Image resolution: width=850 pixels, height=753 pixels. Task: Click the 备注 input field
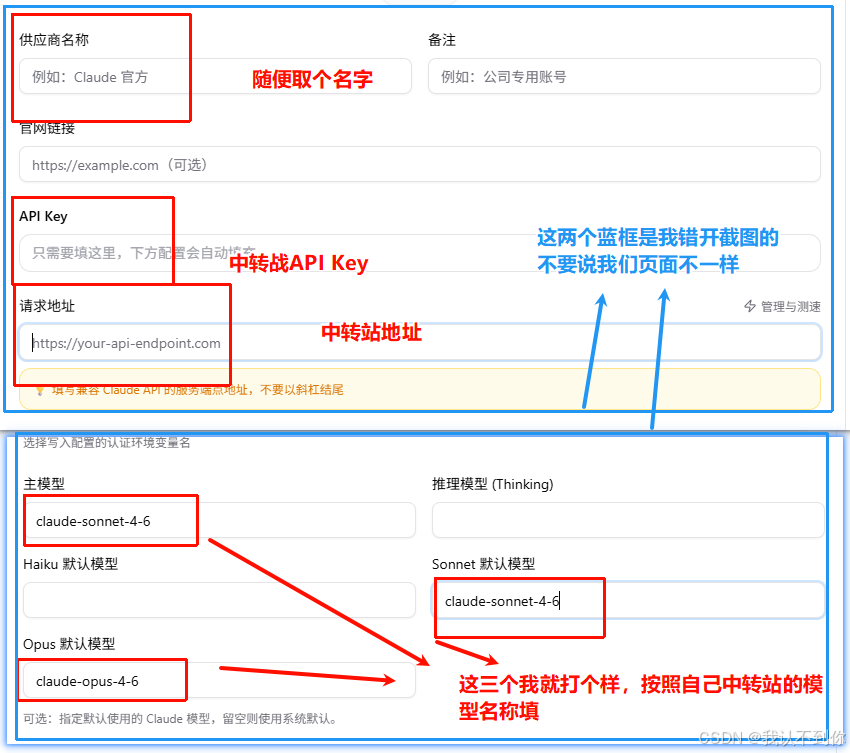click(624, 76)
